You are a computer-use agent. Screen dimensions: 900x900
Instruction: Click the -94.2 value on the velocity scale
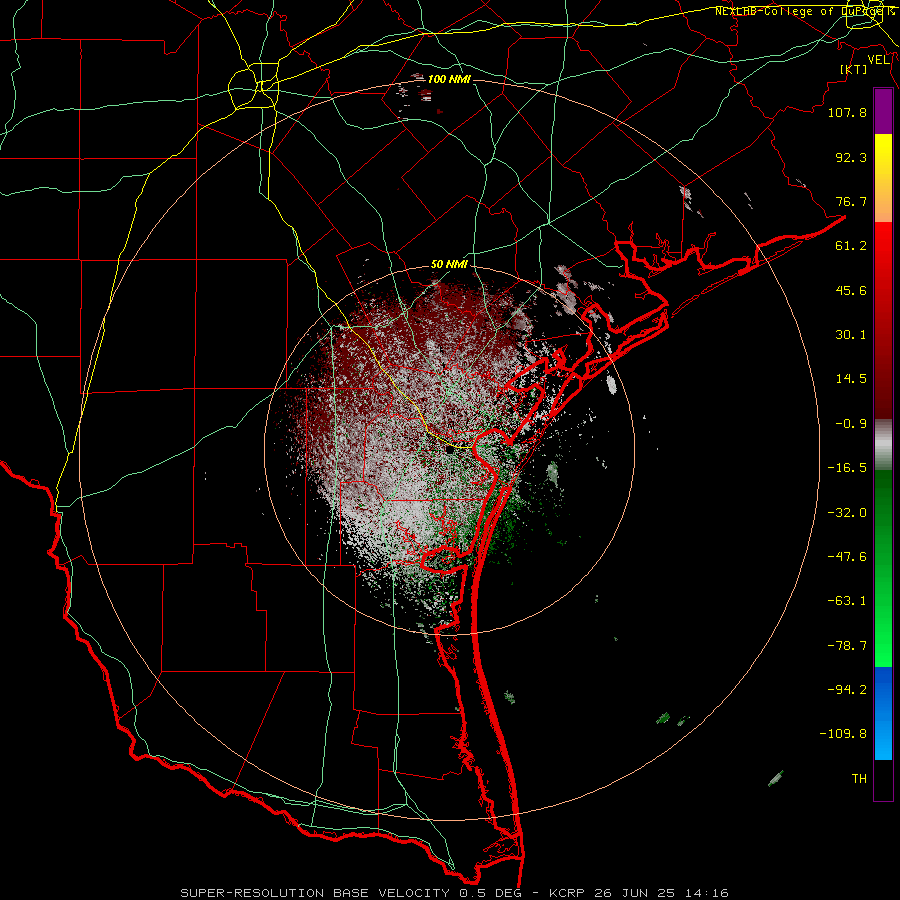[x=847, y=689]
